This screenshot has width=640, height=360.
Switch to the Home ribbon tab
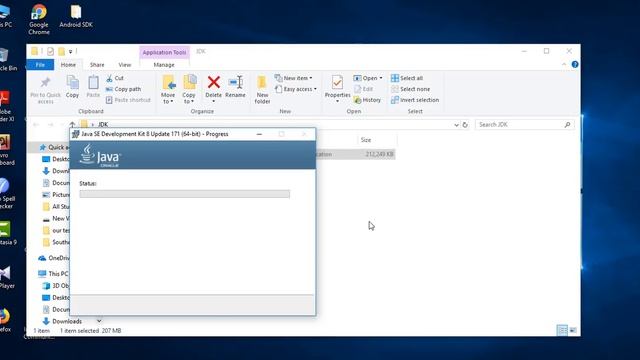point(68,64)
